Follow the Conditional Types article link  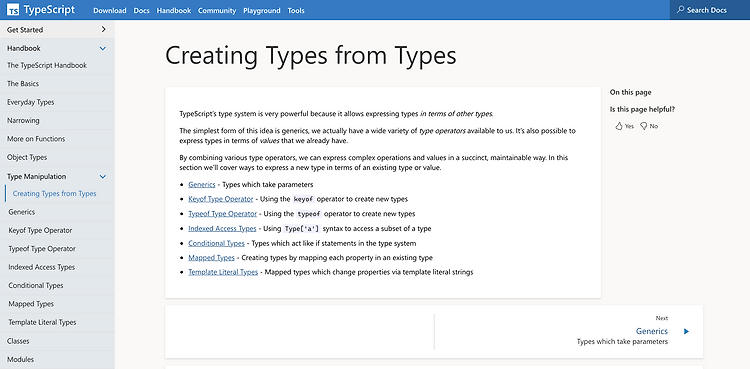click(216, 243)
